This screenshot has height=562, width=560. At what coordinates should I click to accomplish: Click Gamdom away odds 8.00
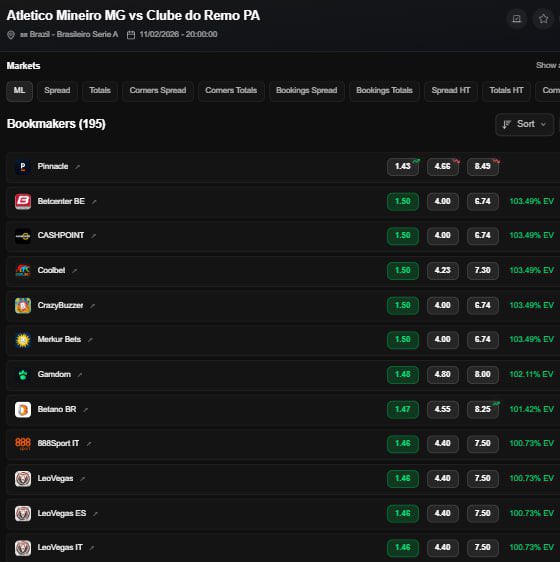[483, 375]
